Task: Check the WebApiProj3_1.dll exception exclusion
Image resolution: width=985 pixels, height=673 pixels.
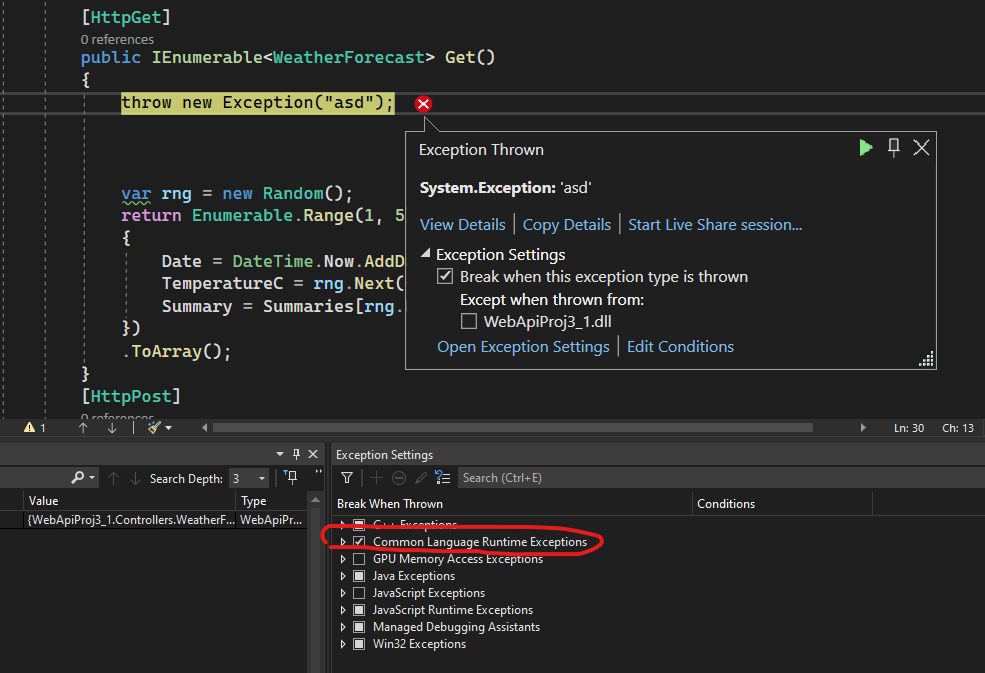Action: pyautogui.click(x=469, y=322)
